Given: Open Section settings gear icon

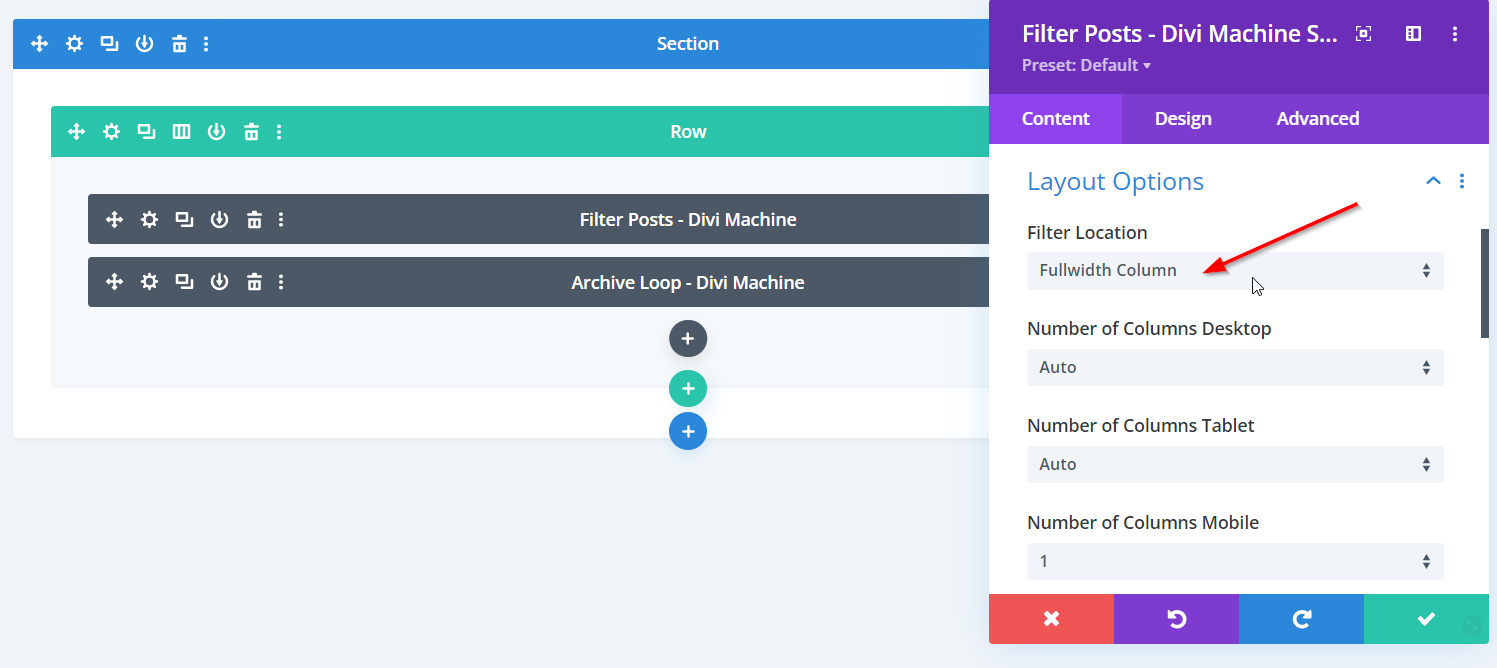Looking at the screenshot, I should pyautogui.click(x=74, y=44).
